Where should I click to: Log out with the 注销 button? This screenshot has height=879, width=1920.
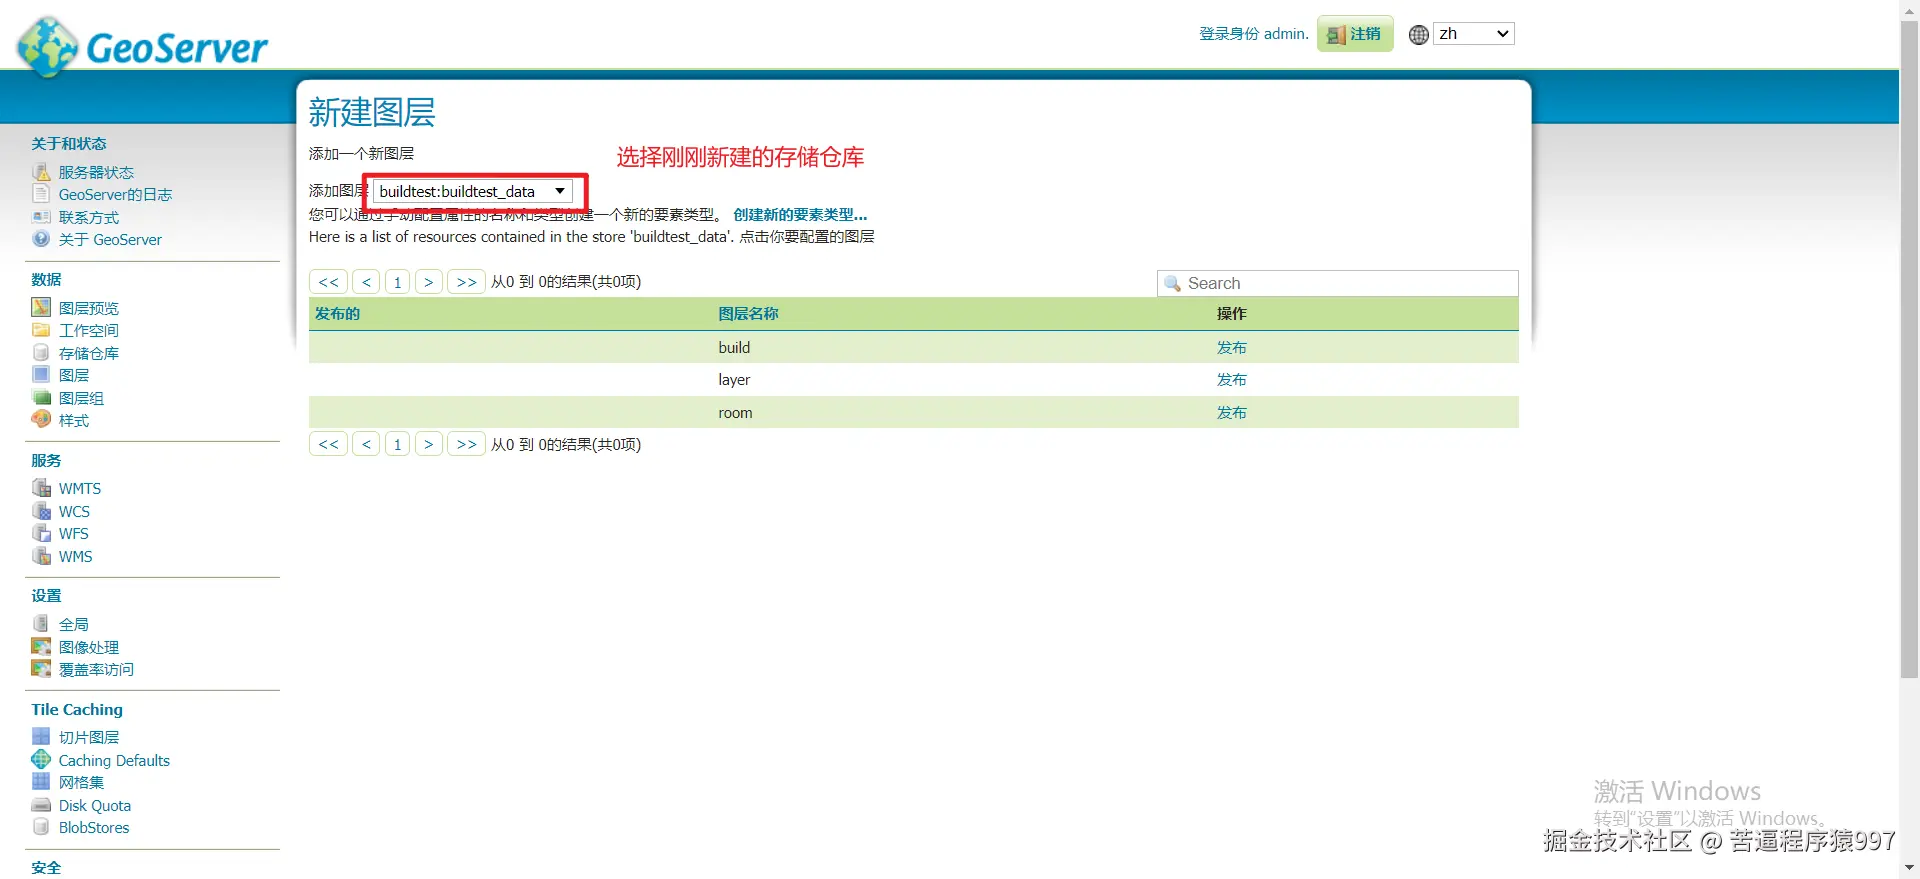pyautogui.click(x=1355, y=34)
